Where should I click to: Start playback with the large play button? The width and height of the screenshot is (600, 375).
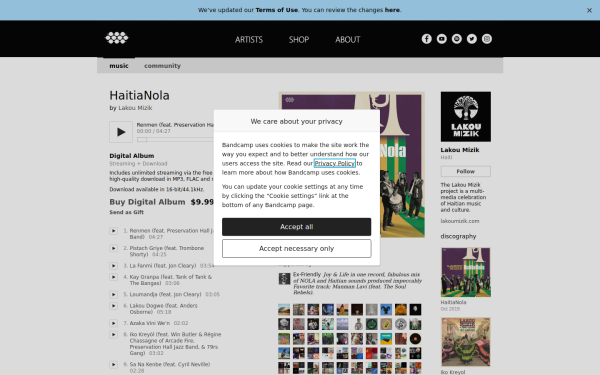point(121,132)
